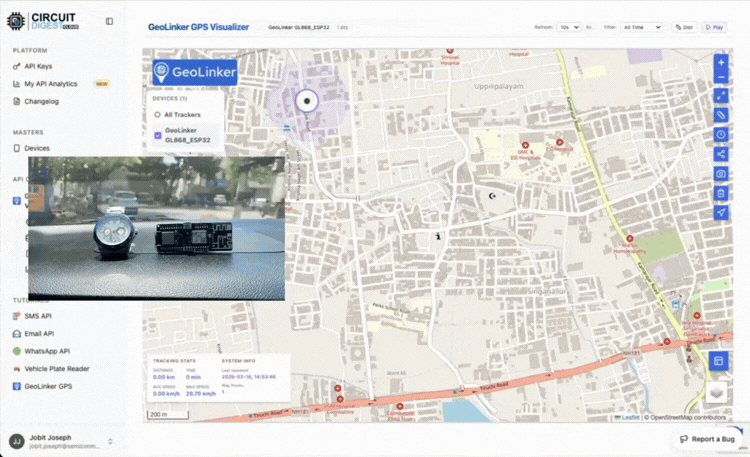Capture map screenshot with camera icon
750x457 pixels.
pyautogui.click(x=721, y=174)
